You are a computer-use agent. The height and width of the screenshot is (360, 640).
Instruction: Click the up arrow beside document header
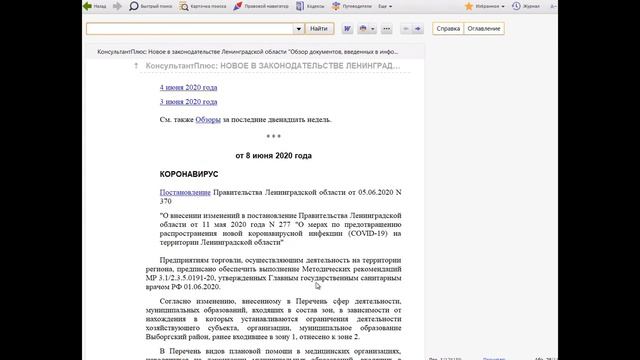[x=136, y=66]
